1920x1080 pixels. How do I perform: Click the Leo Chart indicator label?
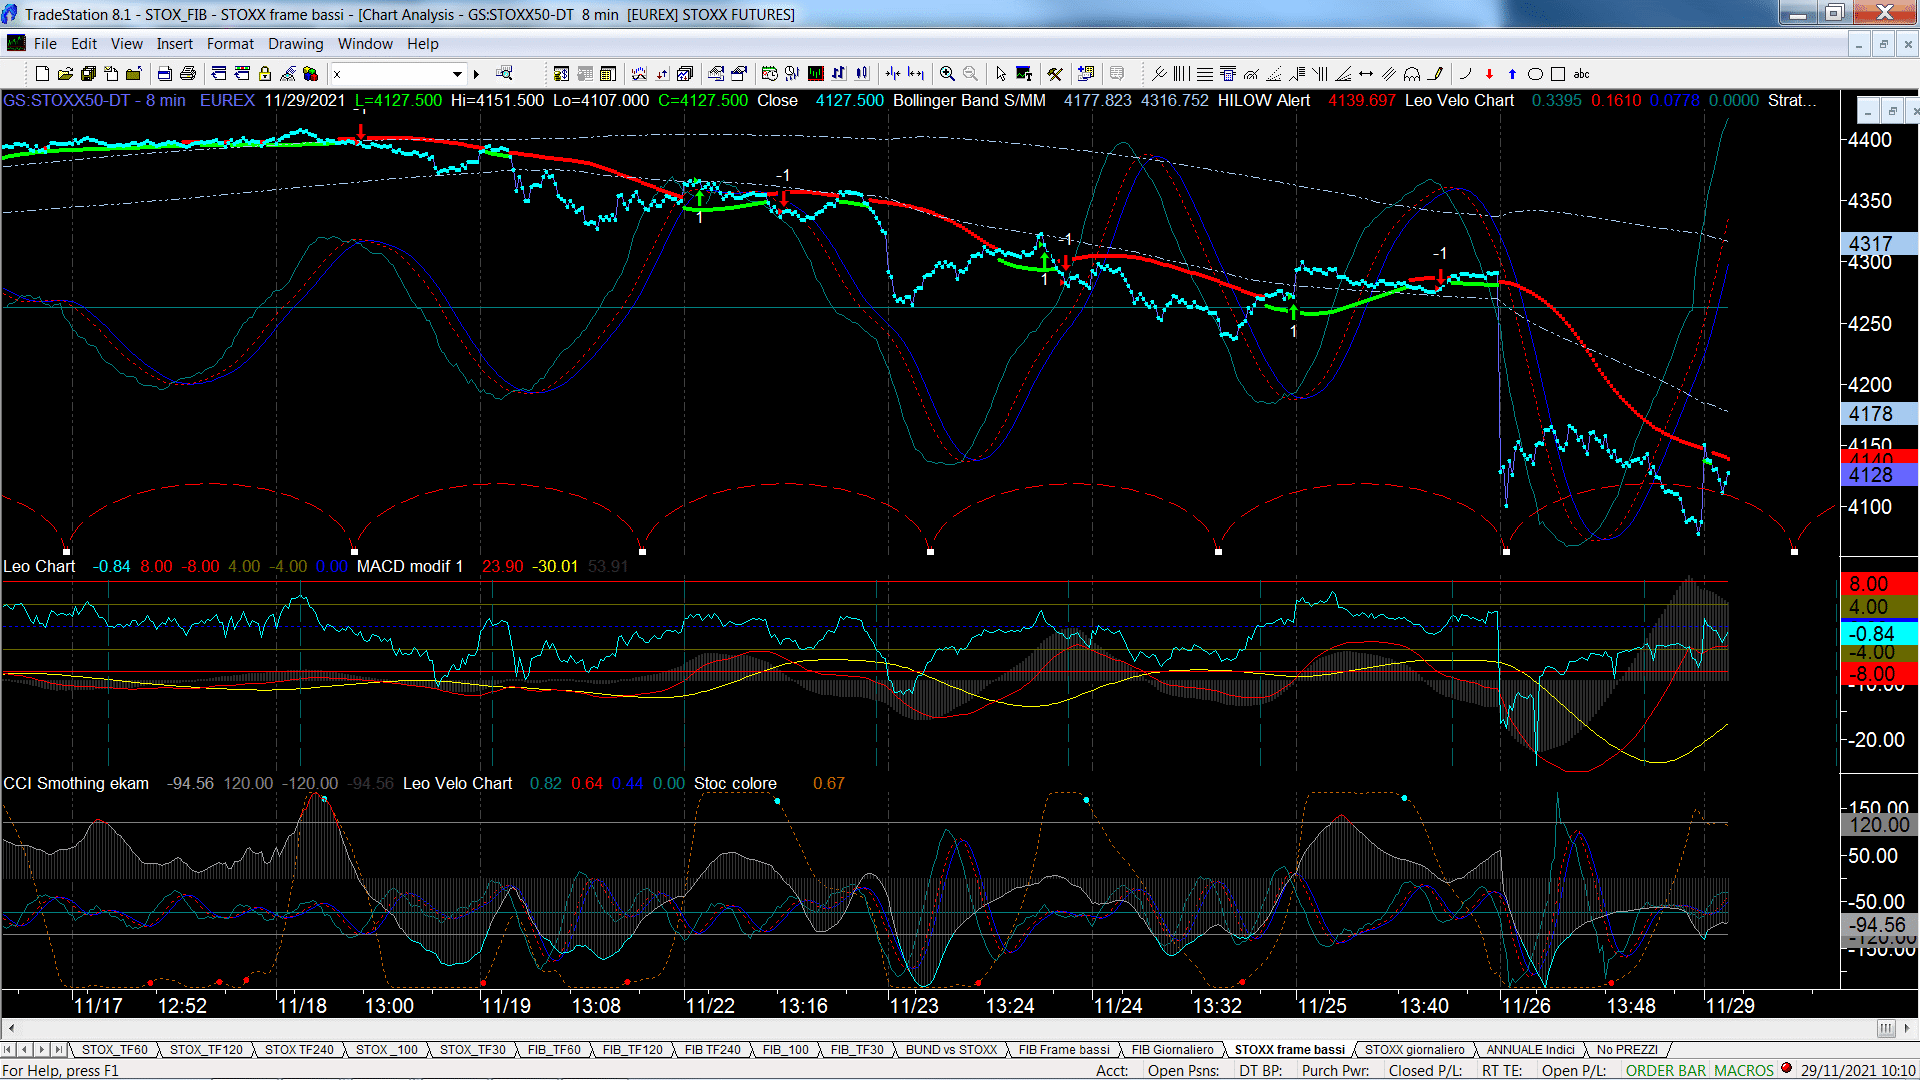[x=39, y=566]
